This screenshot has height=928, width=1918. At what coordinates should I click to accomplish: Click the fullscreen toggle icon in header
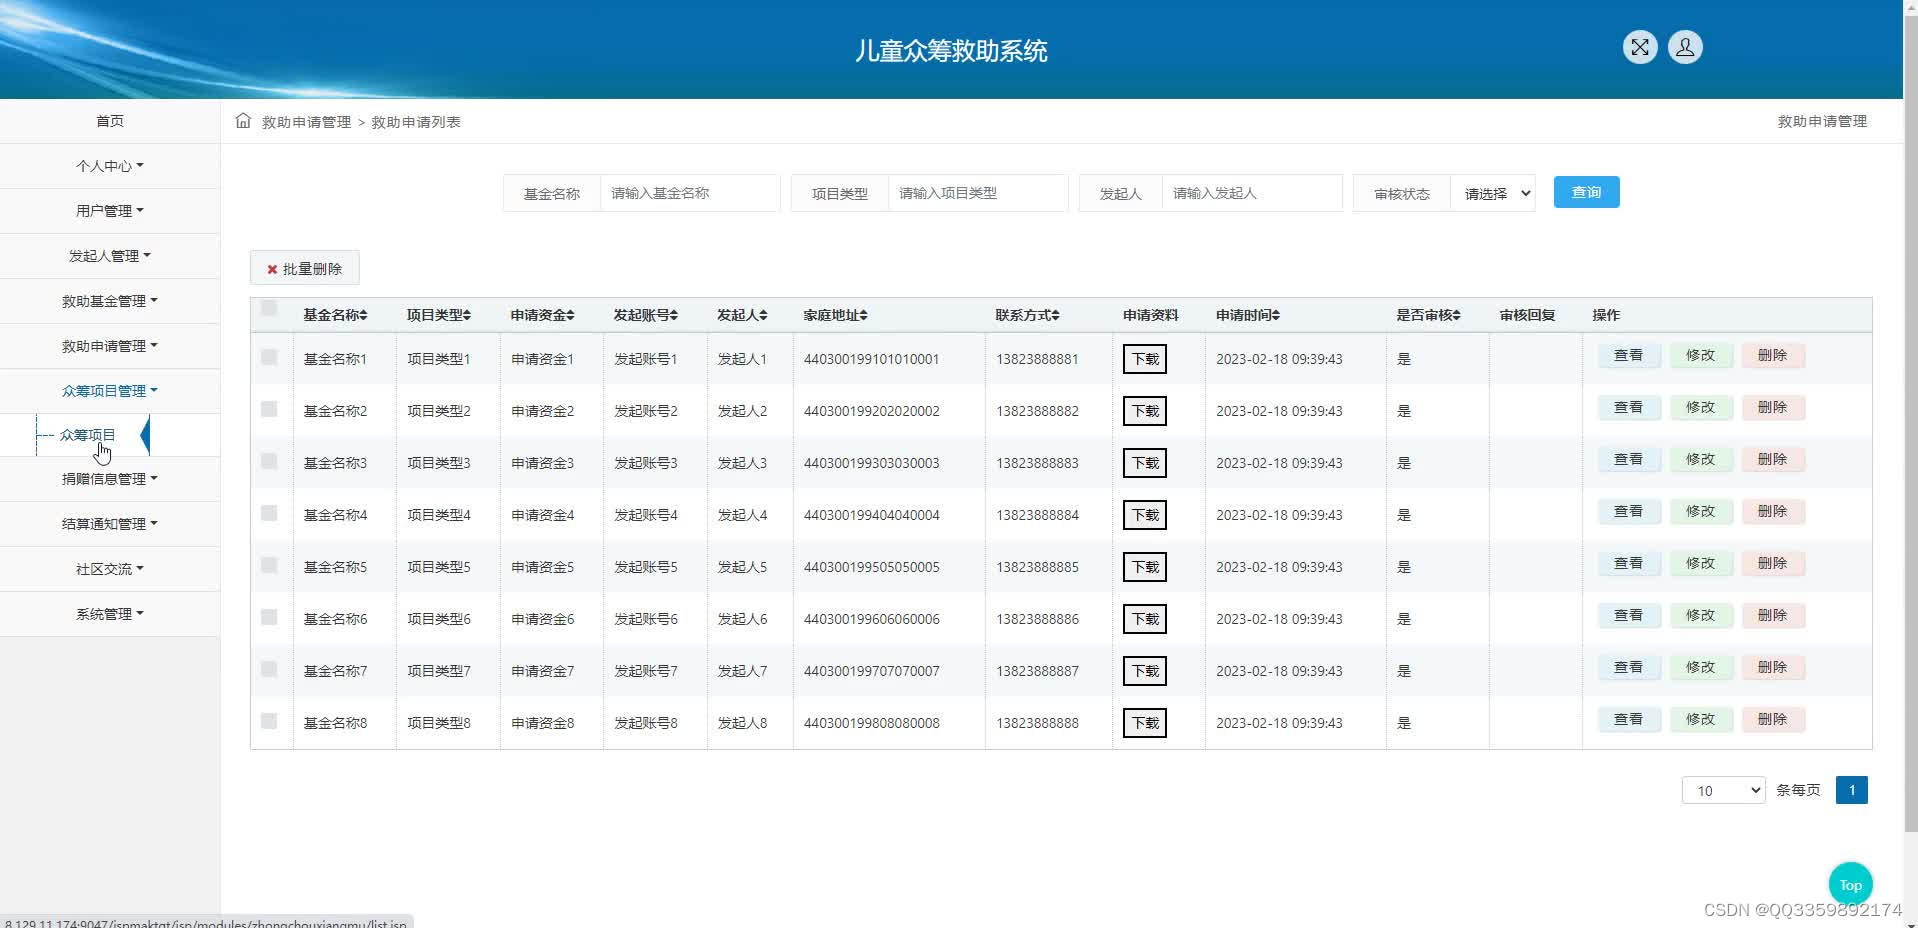tap(1640, 47)
